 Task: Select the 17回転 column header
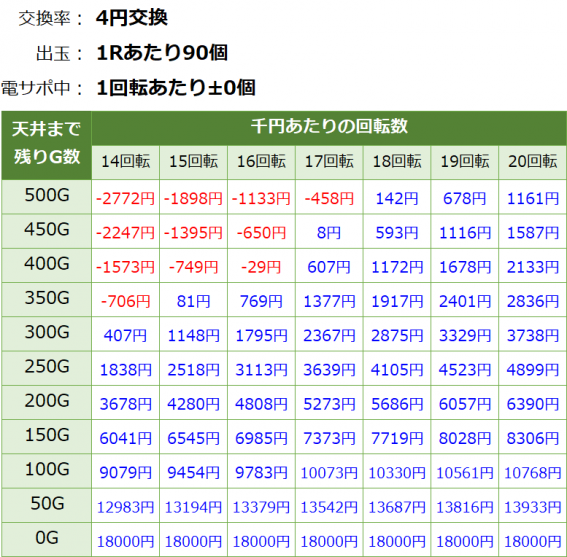[329, 162]
